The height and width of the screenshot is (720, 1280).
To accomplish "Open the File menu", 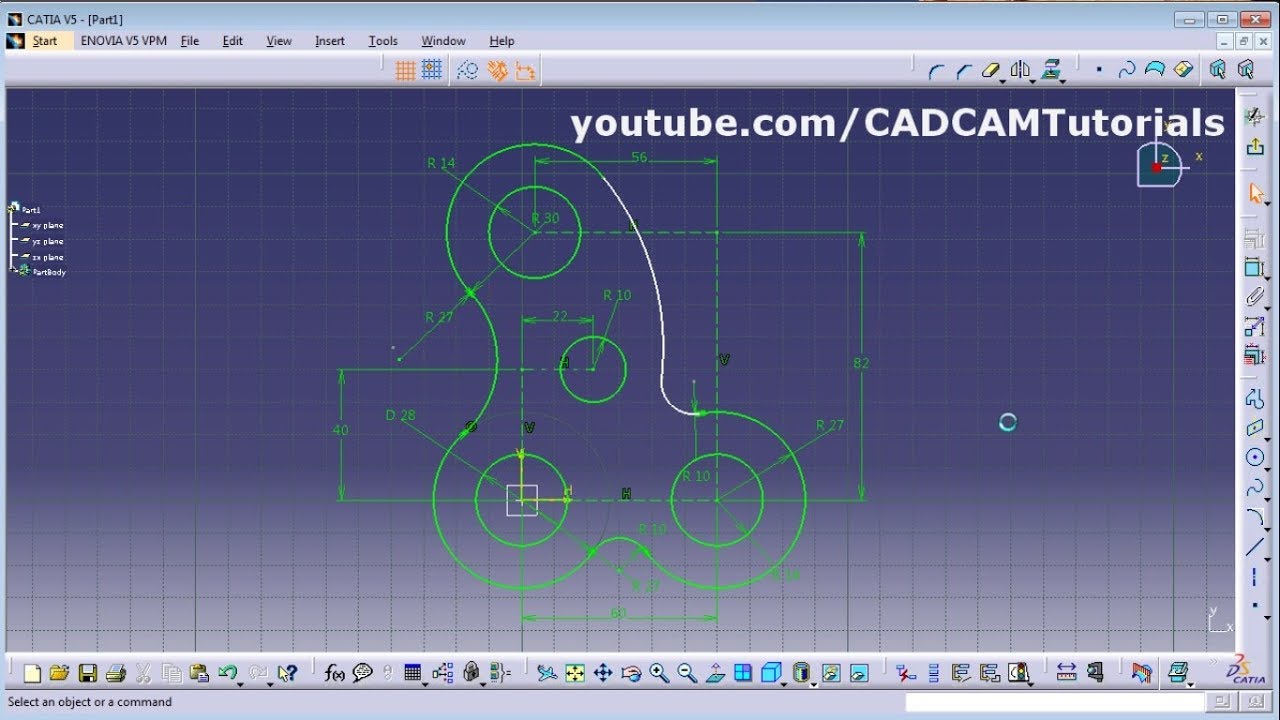I will 190,41.
